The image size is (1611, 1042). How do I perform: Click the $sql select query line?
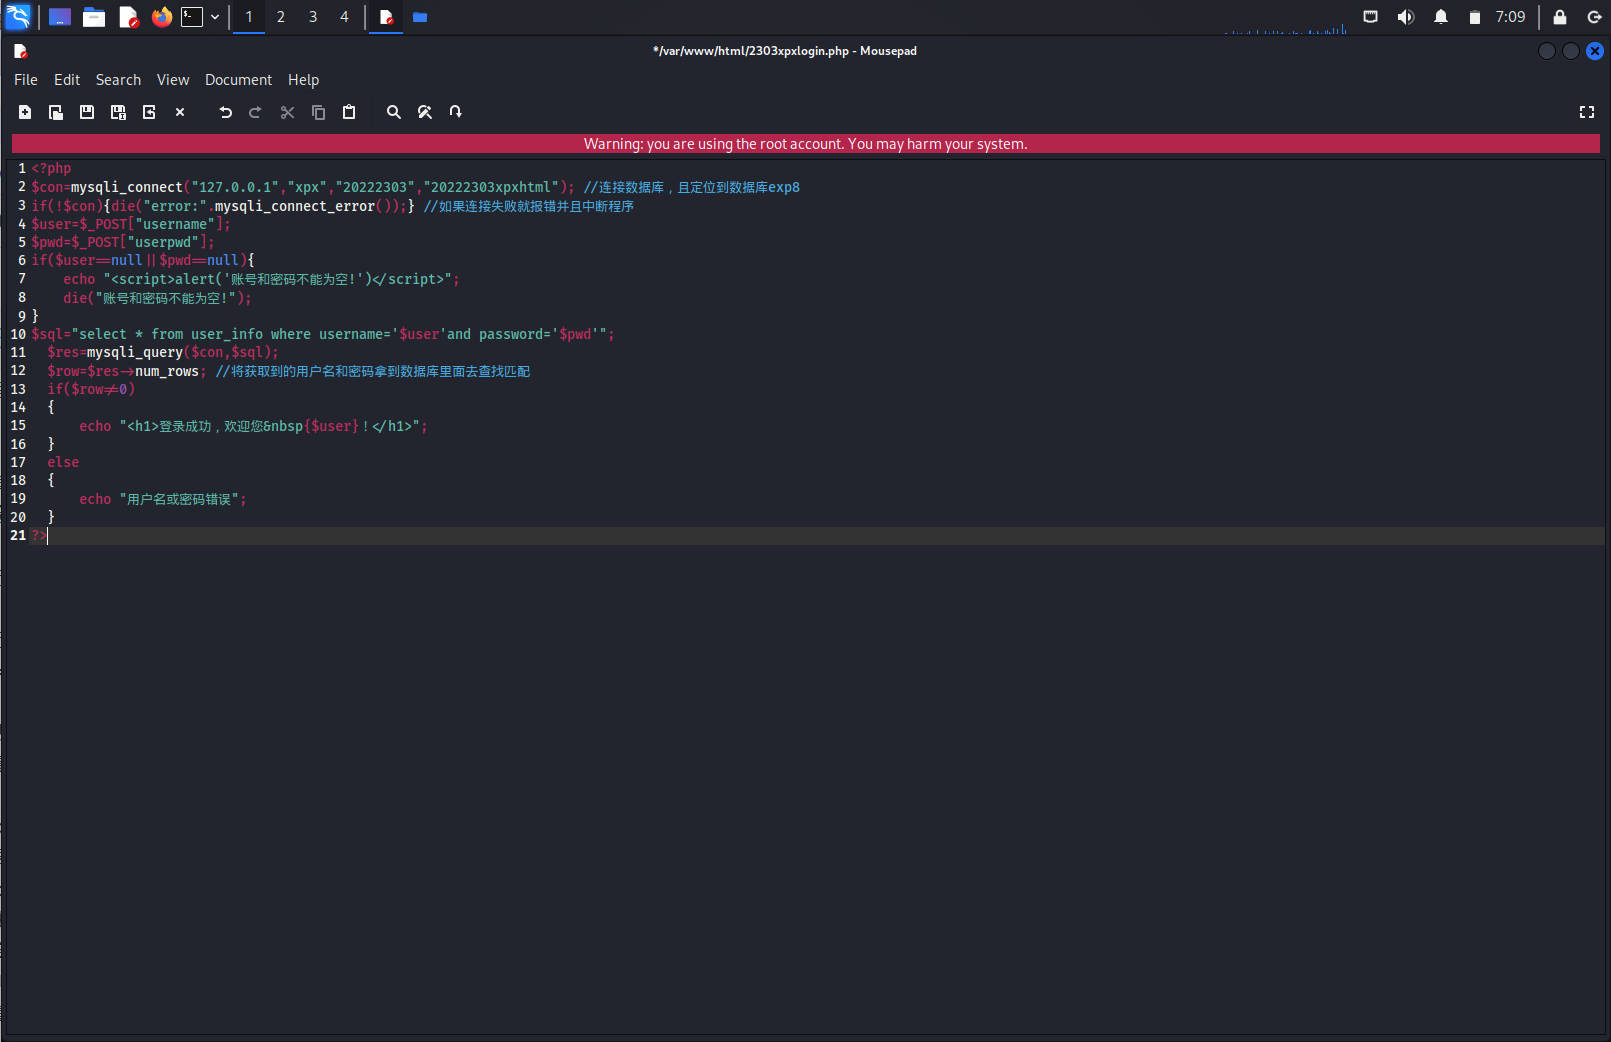coord(323,334)
